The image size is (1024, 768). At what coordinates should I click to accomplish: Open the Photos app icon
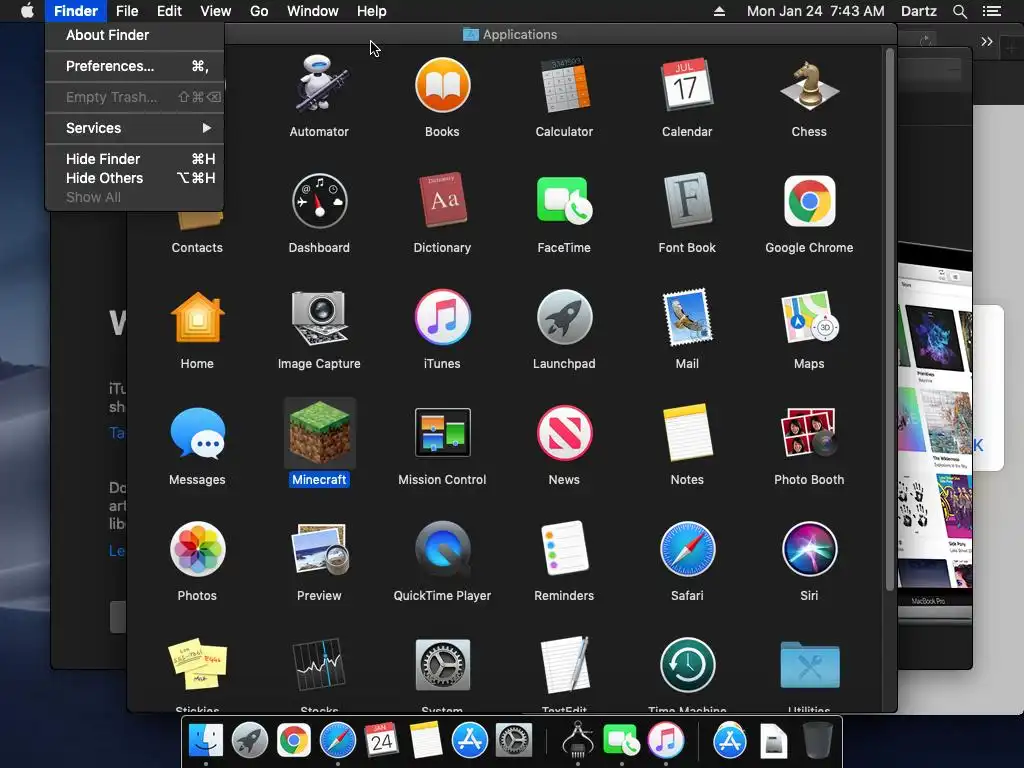(x=197, y=549)
